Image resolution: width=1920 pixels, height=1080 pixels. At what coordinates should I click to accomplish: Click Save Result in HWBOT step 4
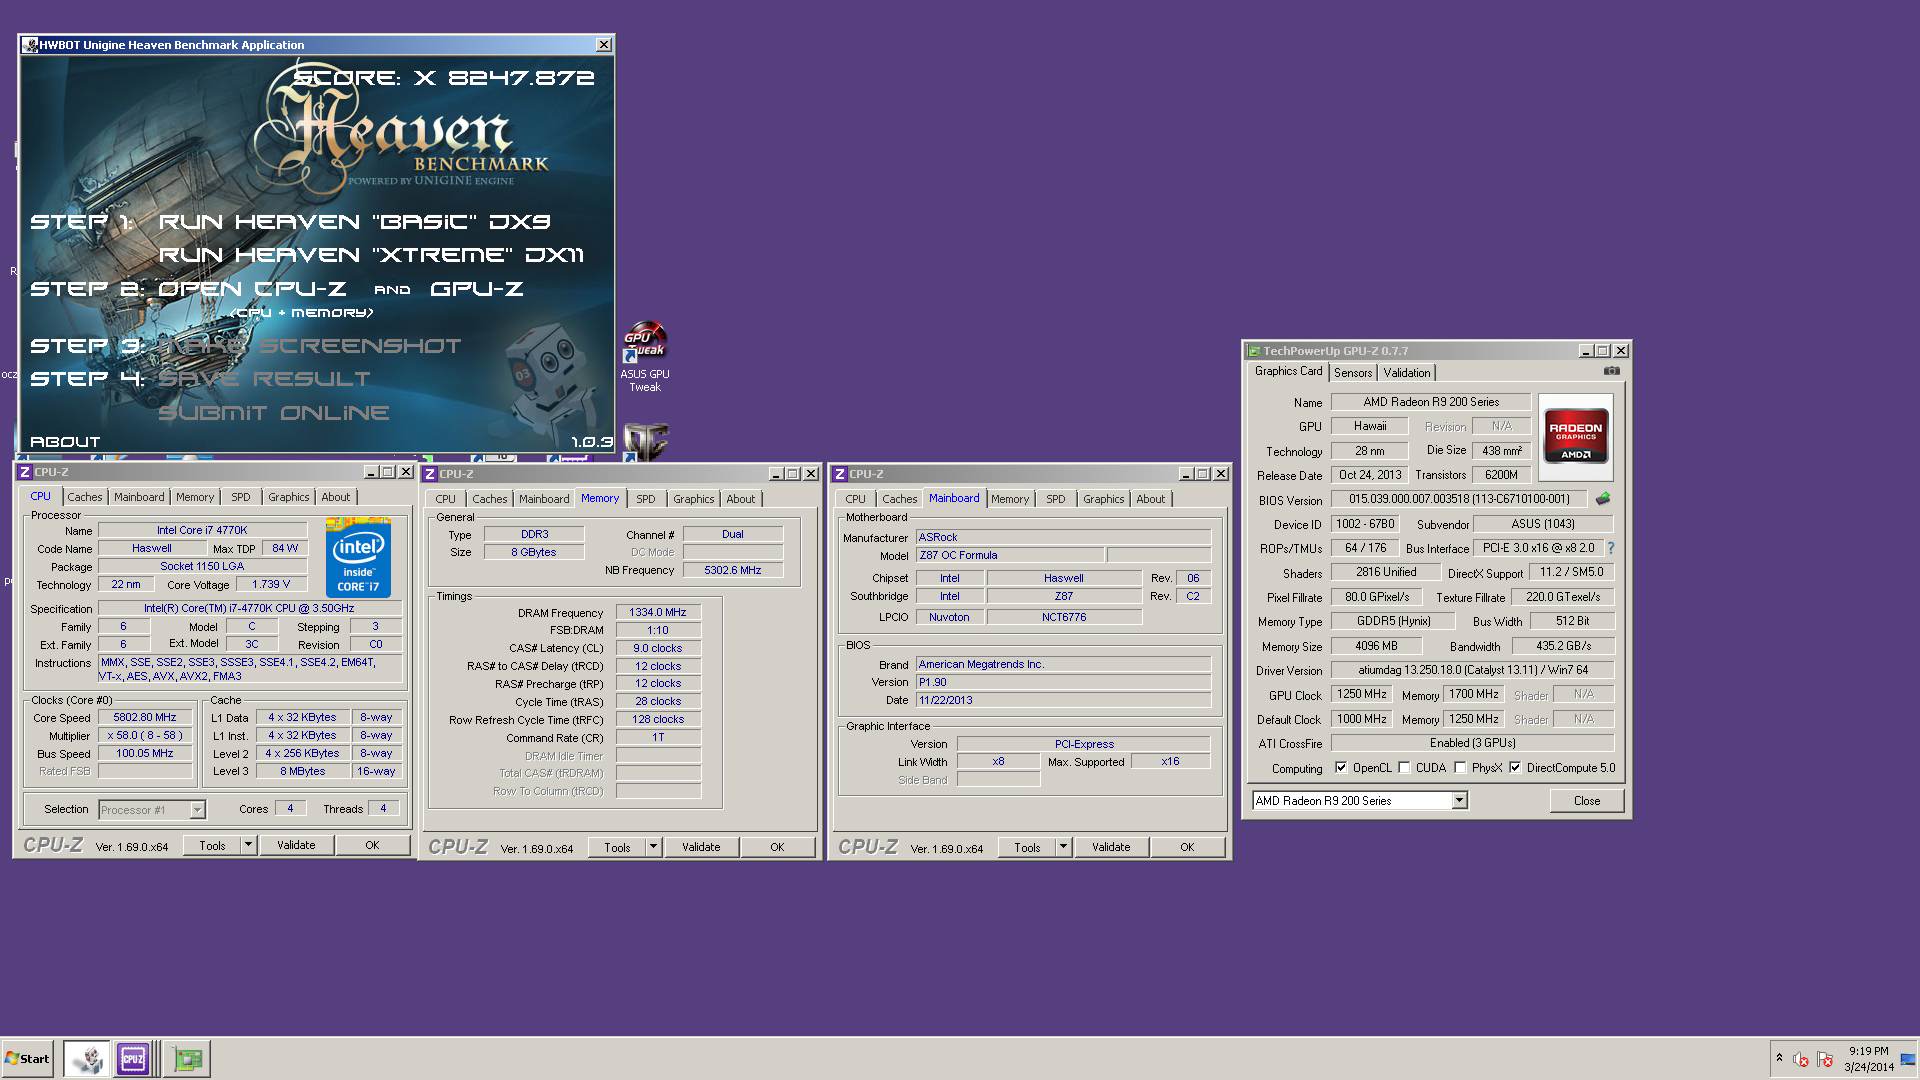(264, 379)
